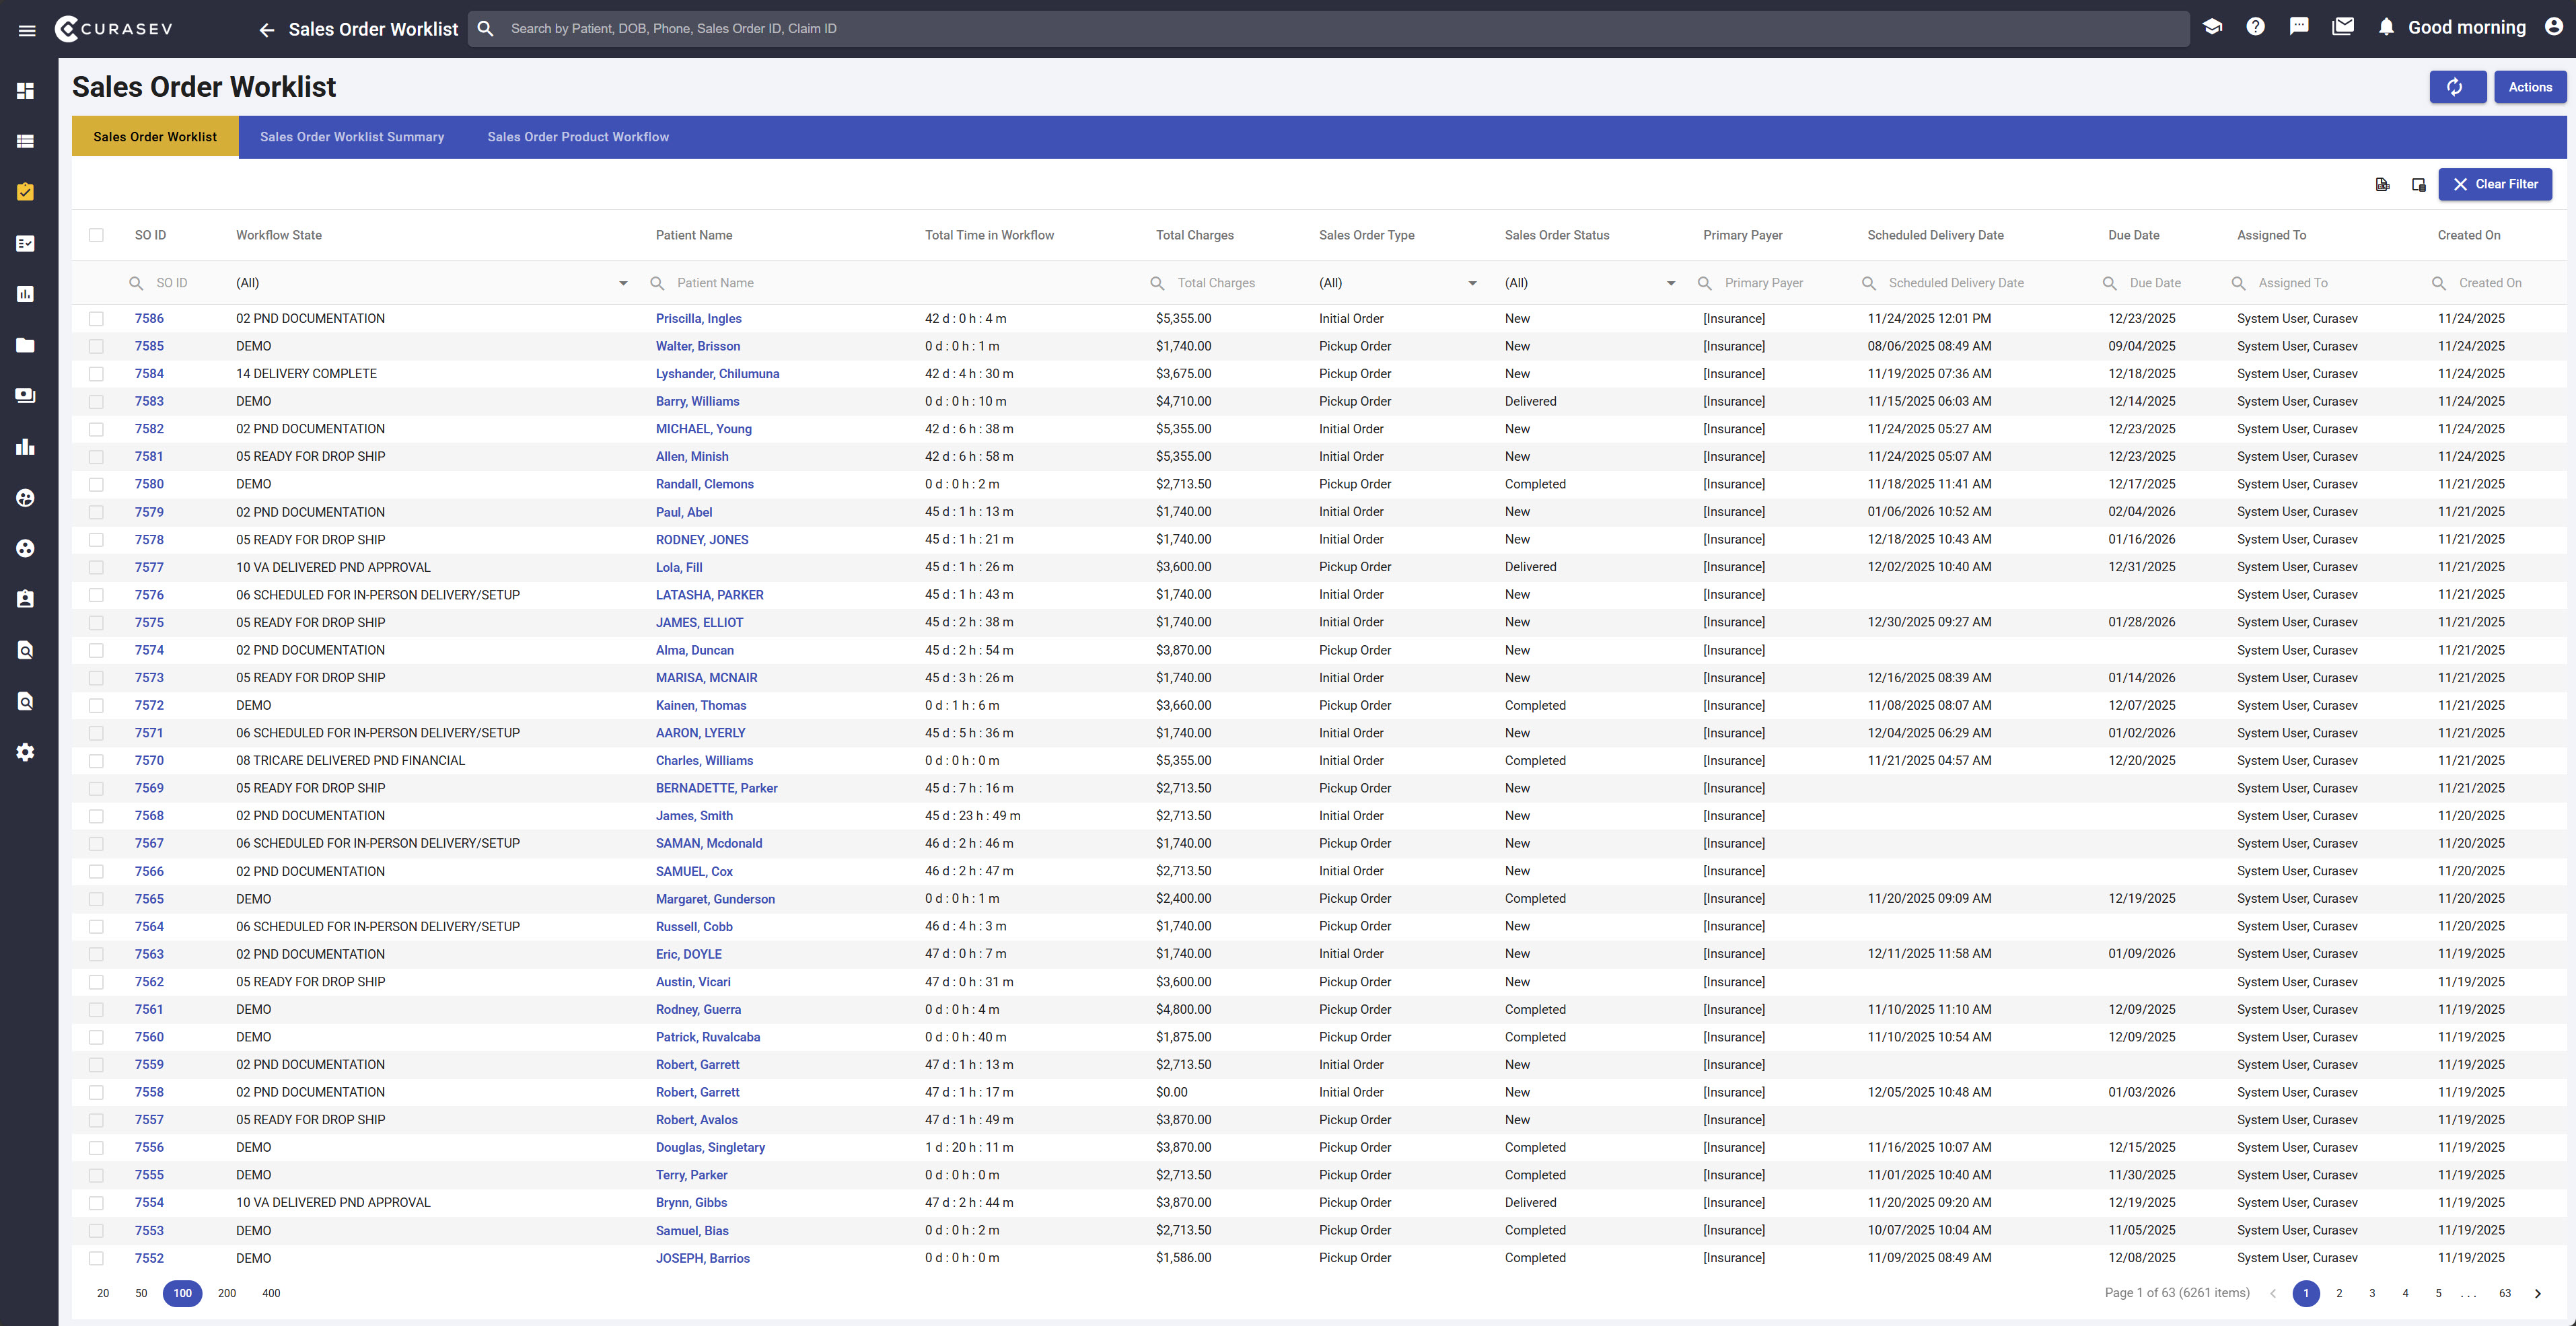The height and width of the screenshot is (1326, 2576).
Task: Switch to Sales Order Worklist Summary tab
Action: point(352,137)
